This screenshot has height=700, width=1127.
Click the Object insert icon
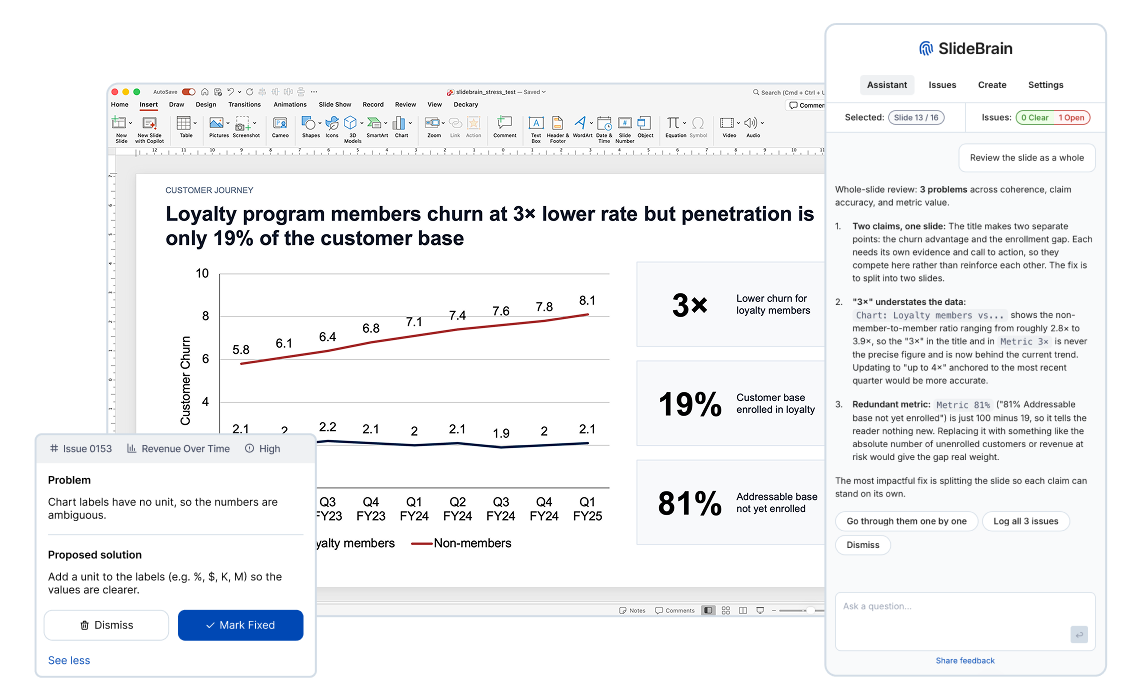pyautogui.click(x=644, y=123)
